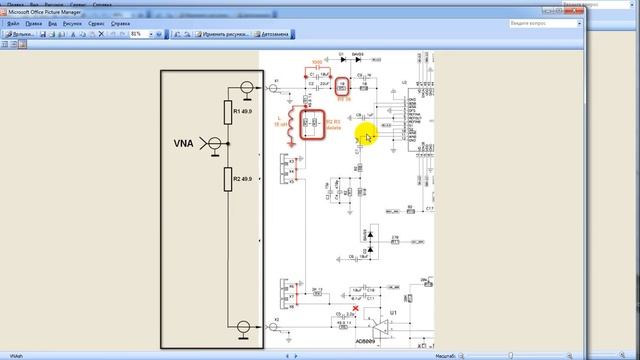640x360 pixels.
Task: Go to previous picture arrow in status bar
Action: (287, 356)
